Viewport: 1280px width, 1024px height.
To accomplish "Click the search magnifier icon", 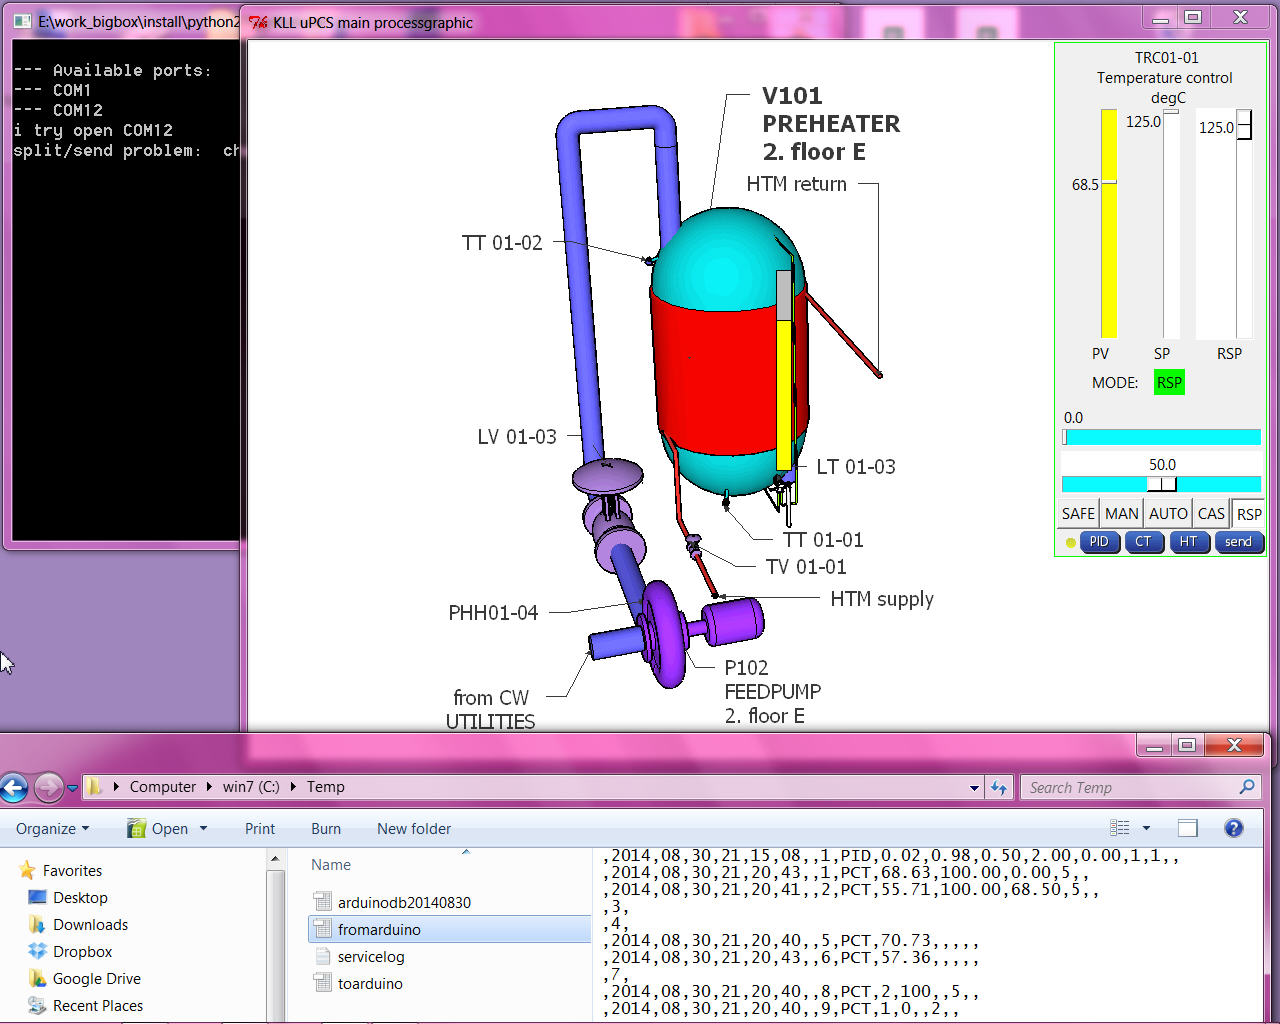I will click(x=1246, y=788).
